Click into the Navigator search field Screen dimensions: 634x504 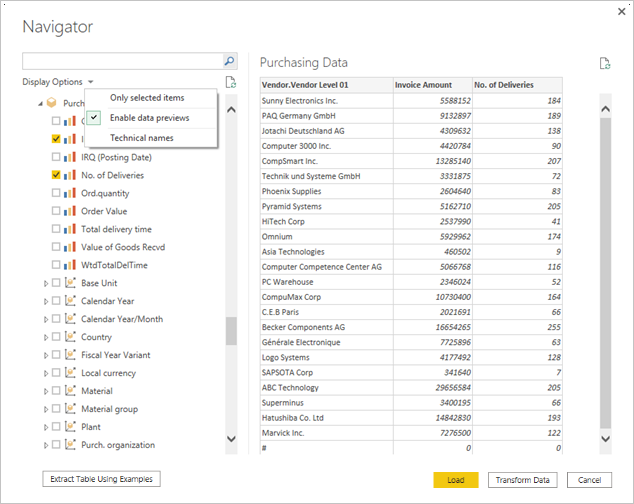pyautogui.click(x=123, y=61)
